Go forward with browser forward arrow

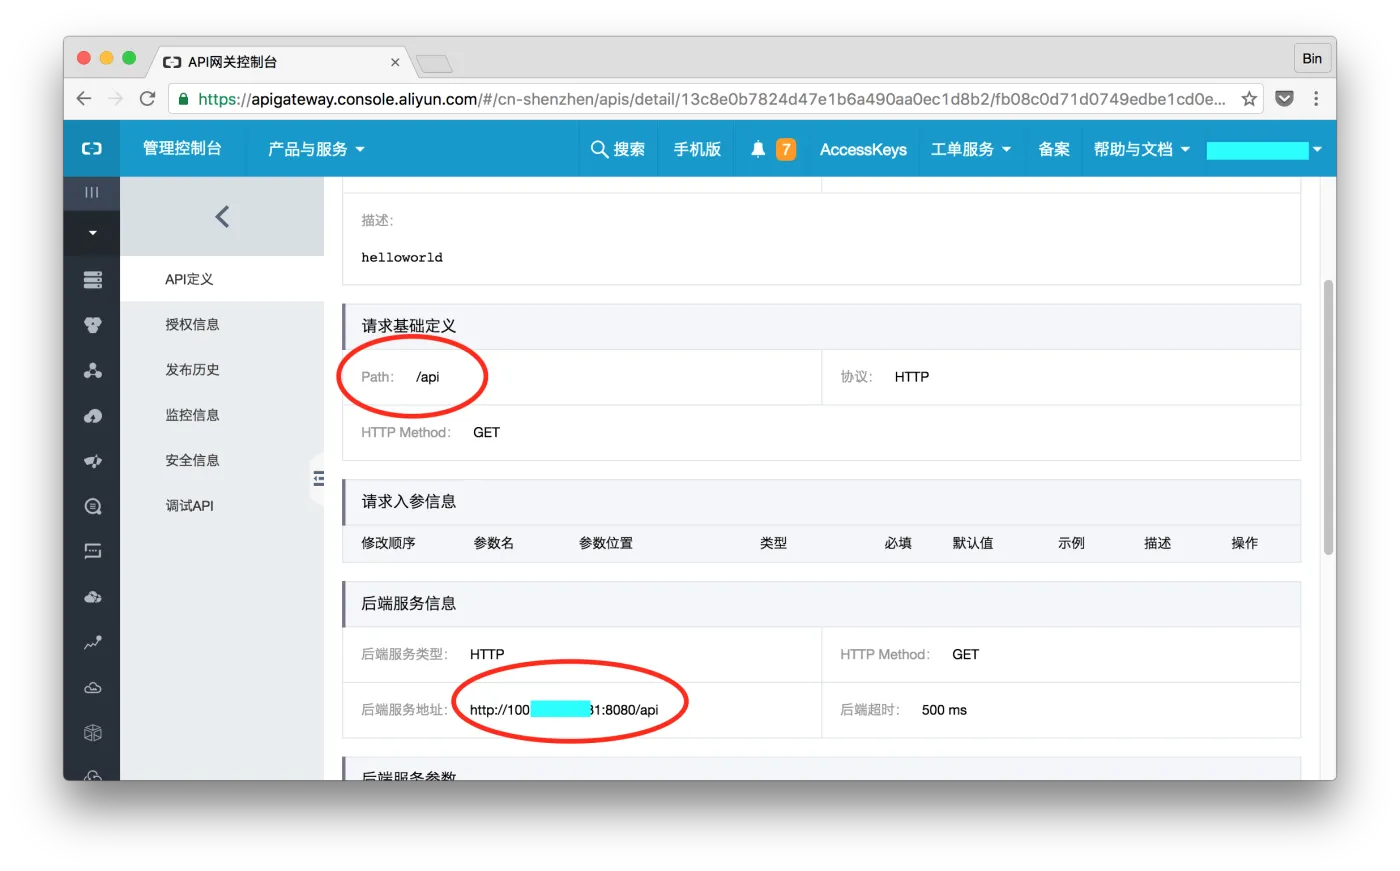click(116, 98)
